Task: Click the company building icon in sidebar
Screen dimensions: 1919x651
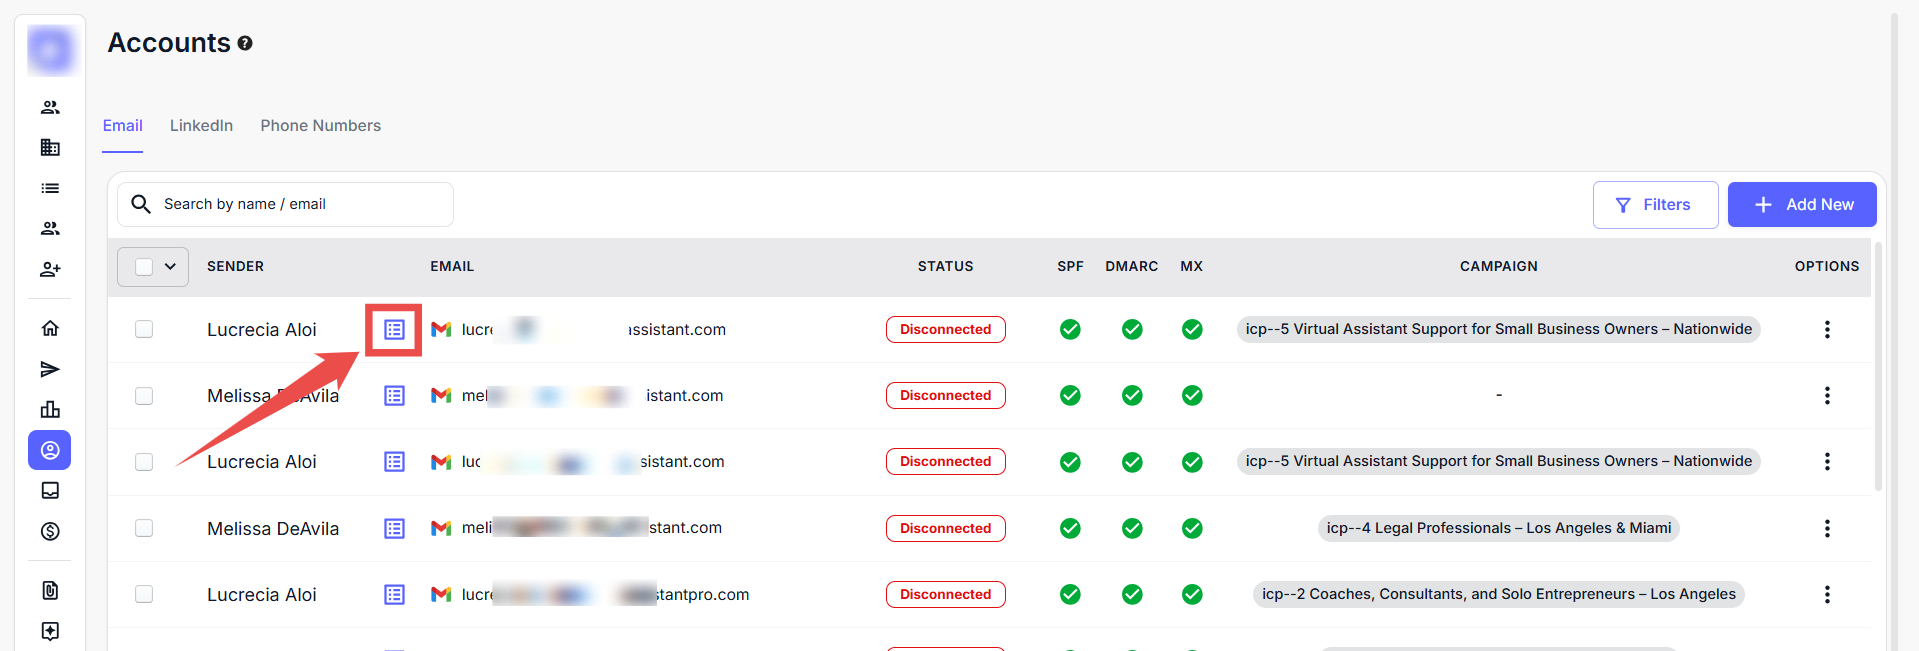Action: [50, 147]
